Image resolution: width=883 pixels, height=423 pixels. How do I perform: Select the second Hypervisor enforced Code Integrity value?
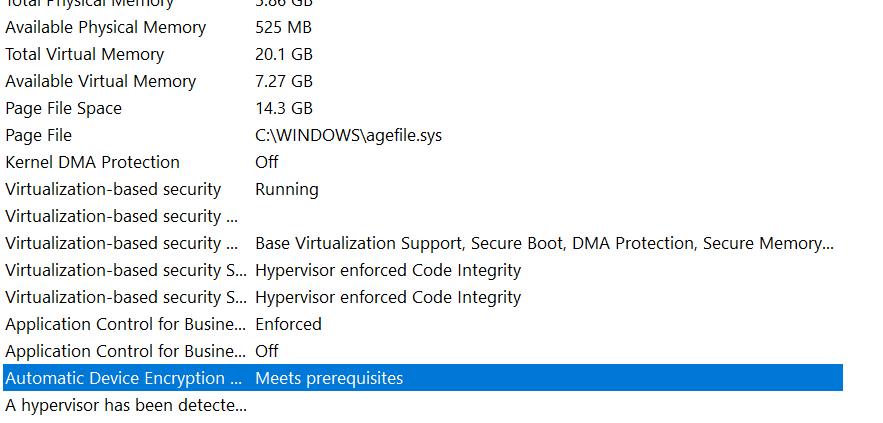(x=388, y=297)
